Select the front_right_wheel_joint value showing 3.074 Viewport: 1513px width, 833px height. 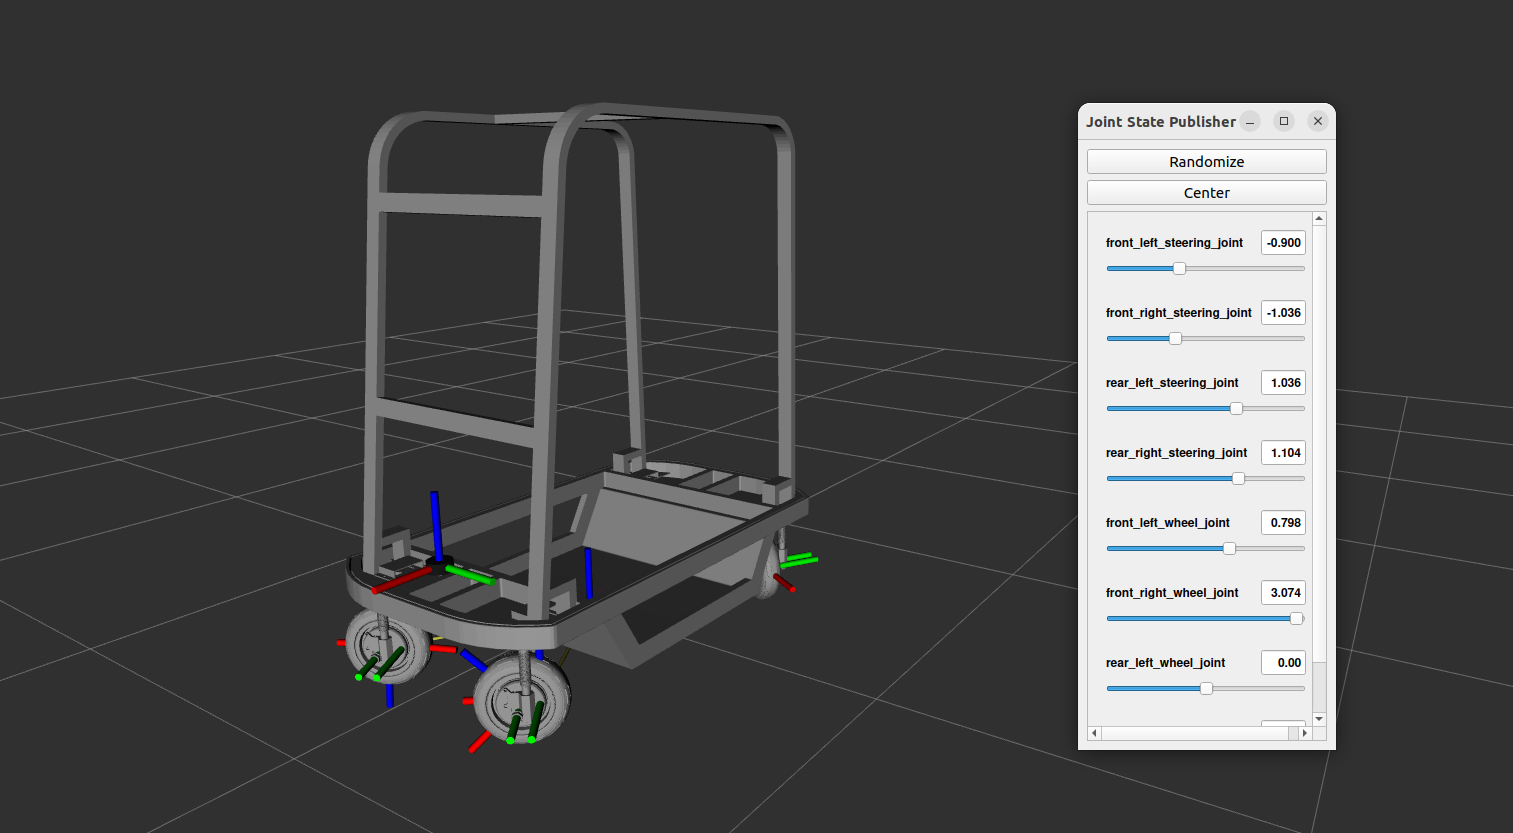[x=1283, y=592]
